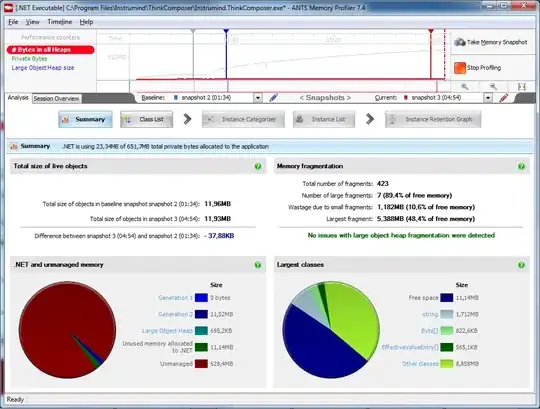Click the Summary bar chart icon in header
This screenshot has height=409, width=540.
(14, 146)
